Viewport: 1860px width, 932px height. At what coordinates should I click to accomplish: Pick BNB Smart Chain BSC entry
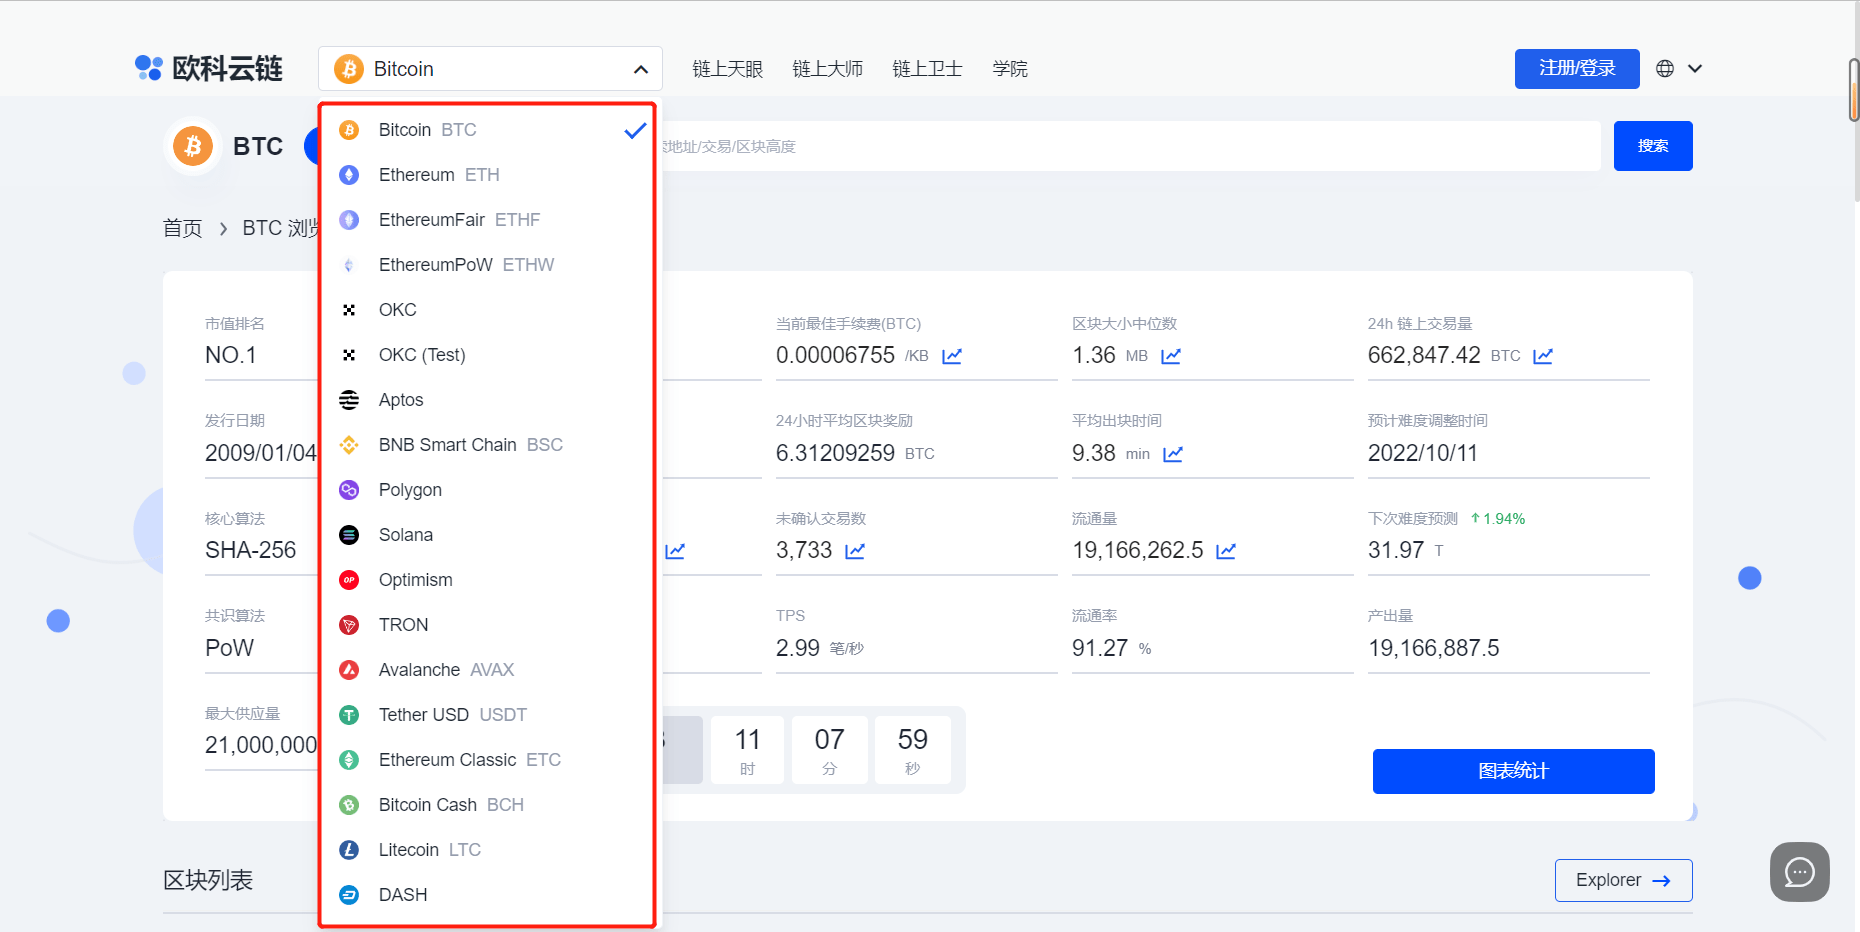pyautogui.click(x=488, y=445)
